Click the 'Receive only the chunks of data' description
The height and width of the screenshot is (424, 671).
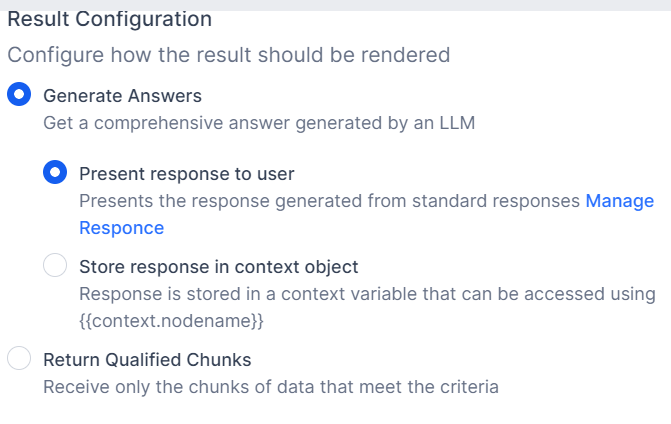coord(270,386)
